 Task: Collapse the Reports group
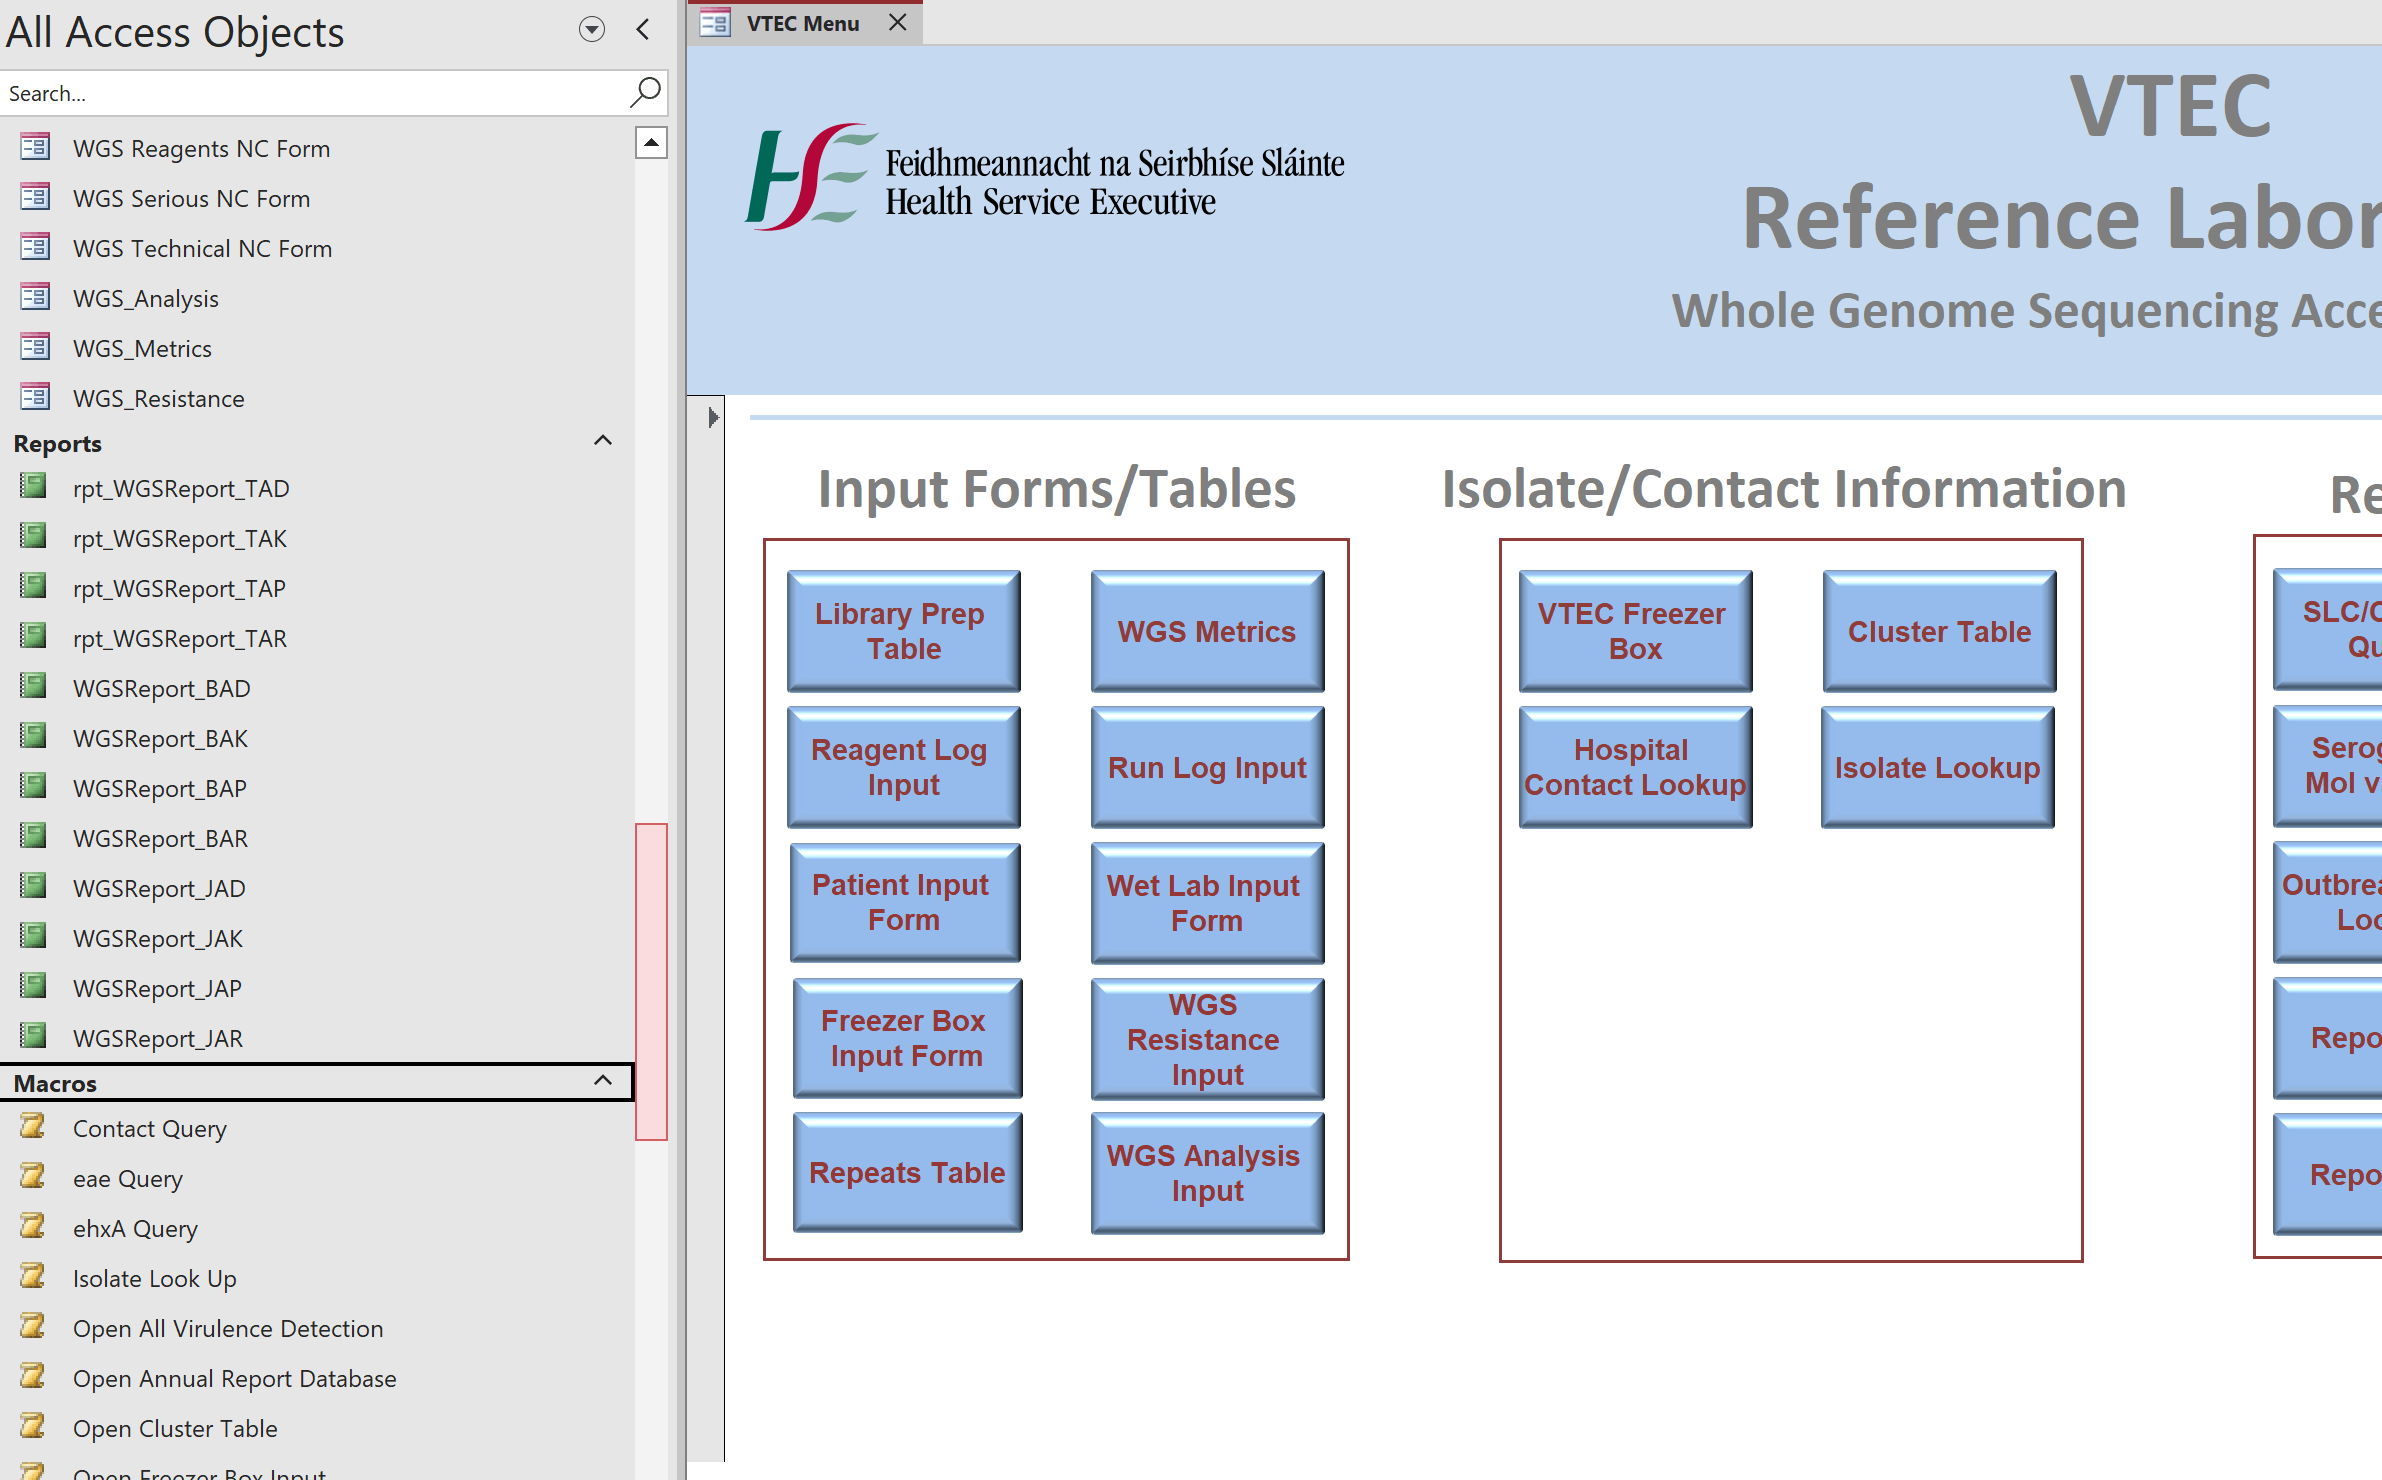(x=602, y=441)
